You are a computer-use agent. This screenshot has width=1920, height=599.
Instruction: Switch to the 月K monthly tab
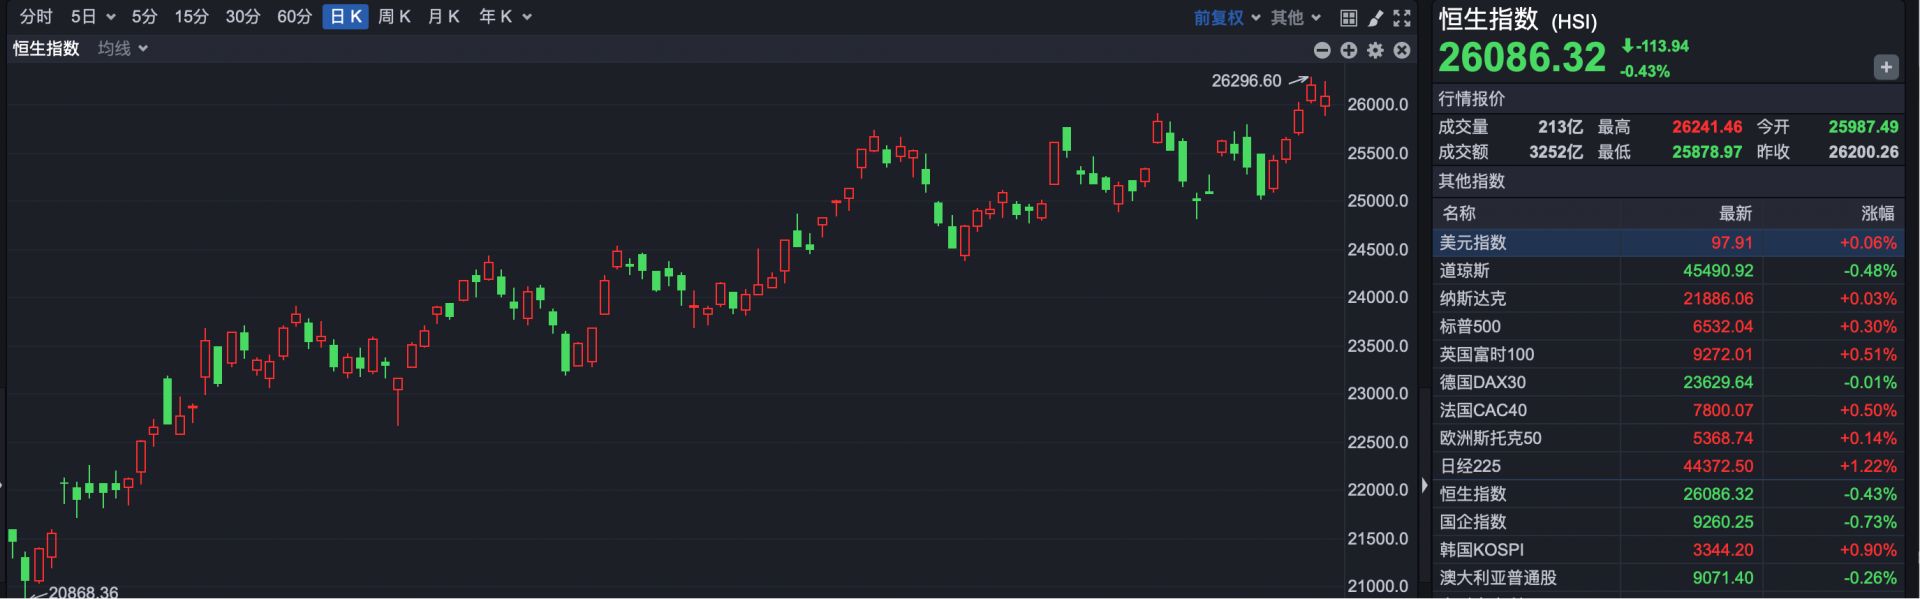444,17
